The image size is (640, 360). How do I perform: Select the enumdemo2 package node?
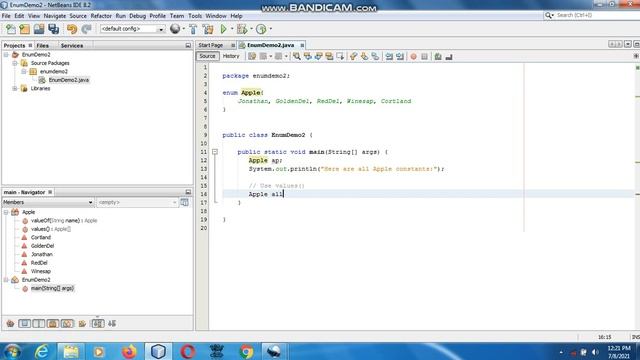click(54, 71)
